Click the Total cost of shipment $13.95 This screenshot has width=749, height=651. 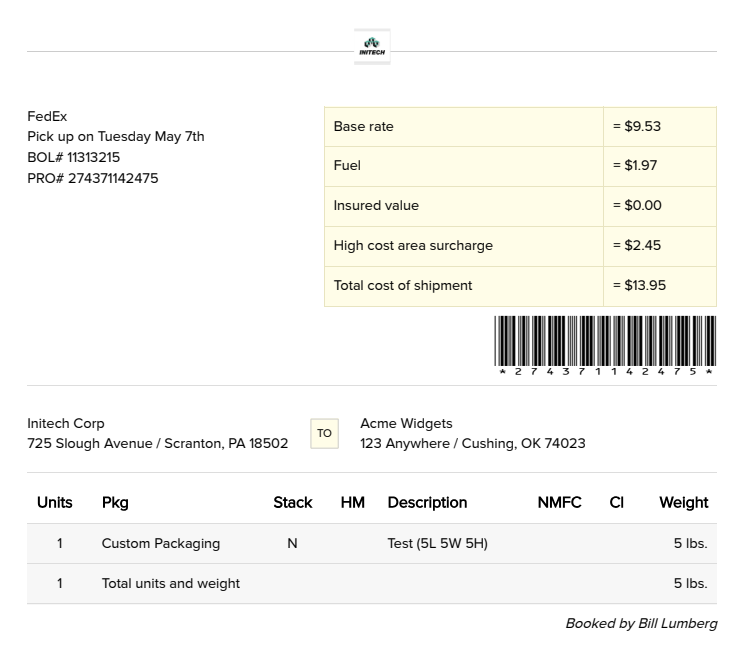[x=645, y=285]
